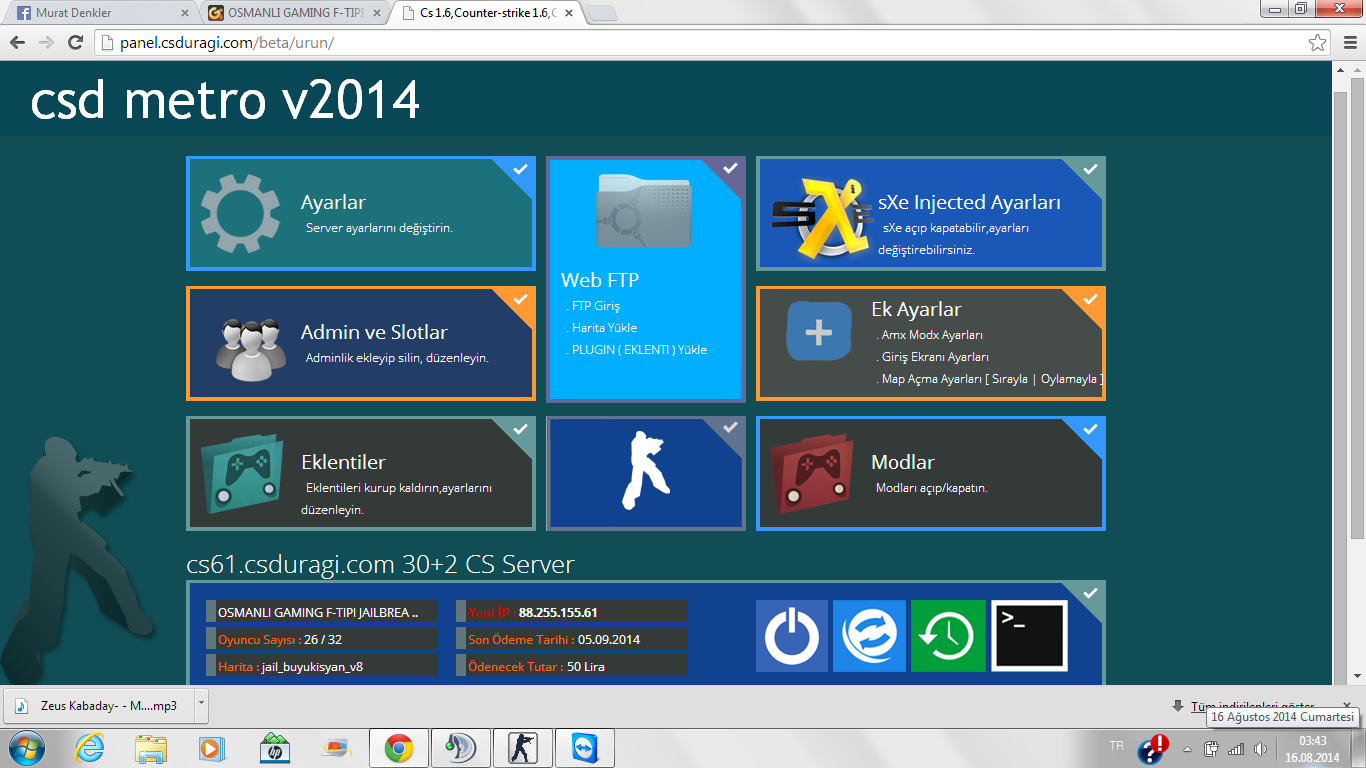Open the Windows Start button
Screen dimensions: 1366x768
(x=25, y=748)
